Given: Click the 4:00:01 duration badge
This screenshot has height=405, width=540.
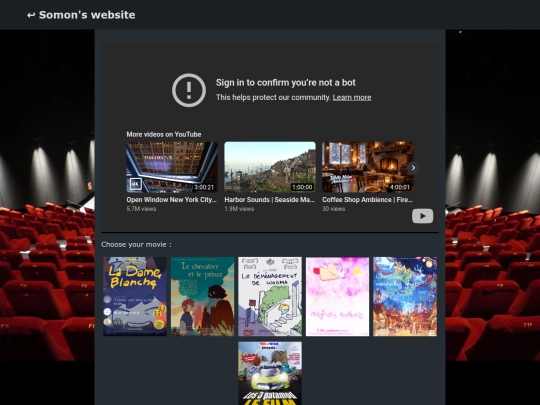Looking at the screenshot, I should (399, 187).
